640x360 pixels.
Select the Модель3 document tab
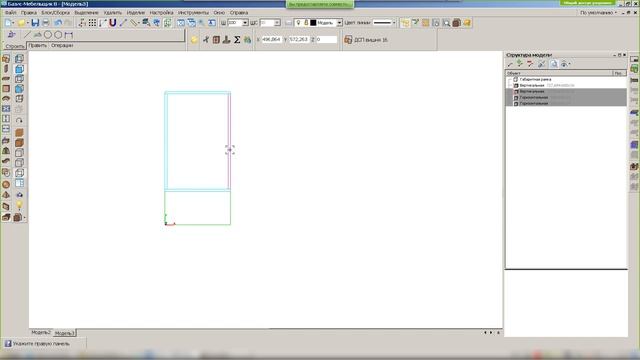click(x=64, y=333)
